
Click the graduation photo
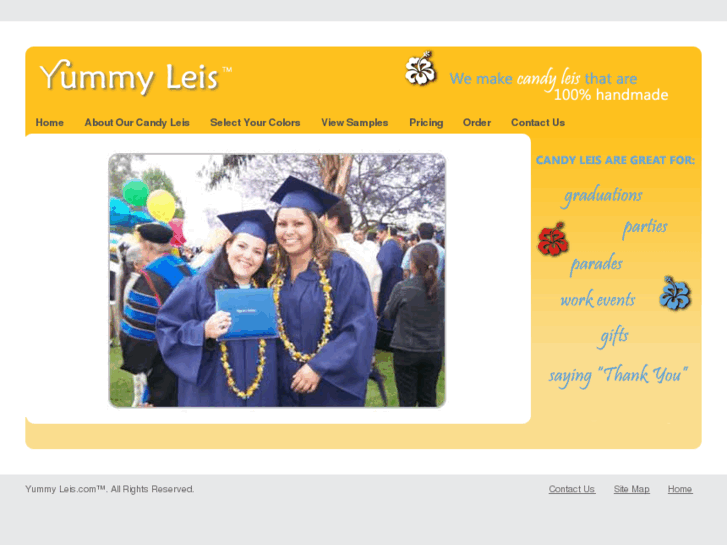[x=277, y=281]
